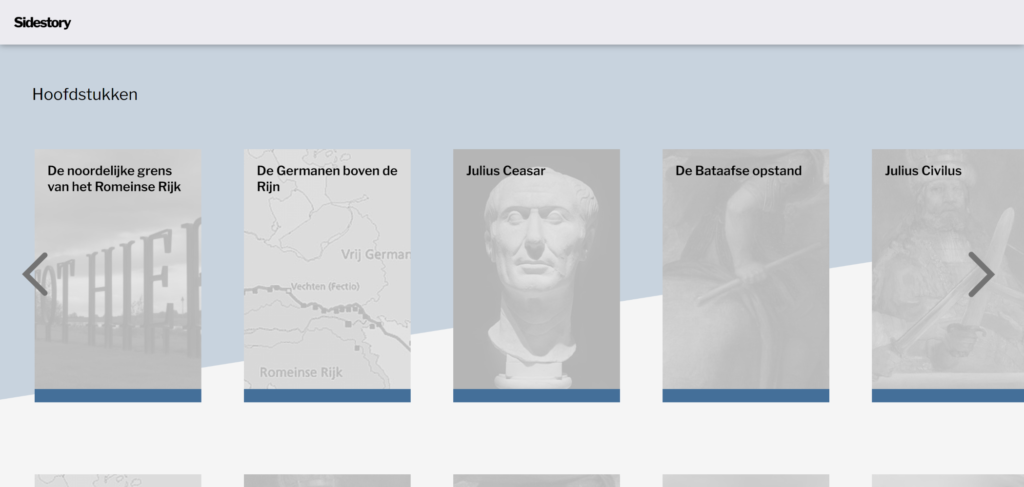Click blue bar under the map card
The height and width of the screenshot is (487, 1024).
point(327,396)
